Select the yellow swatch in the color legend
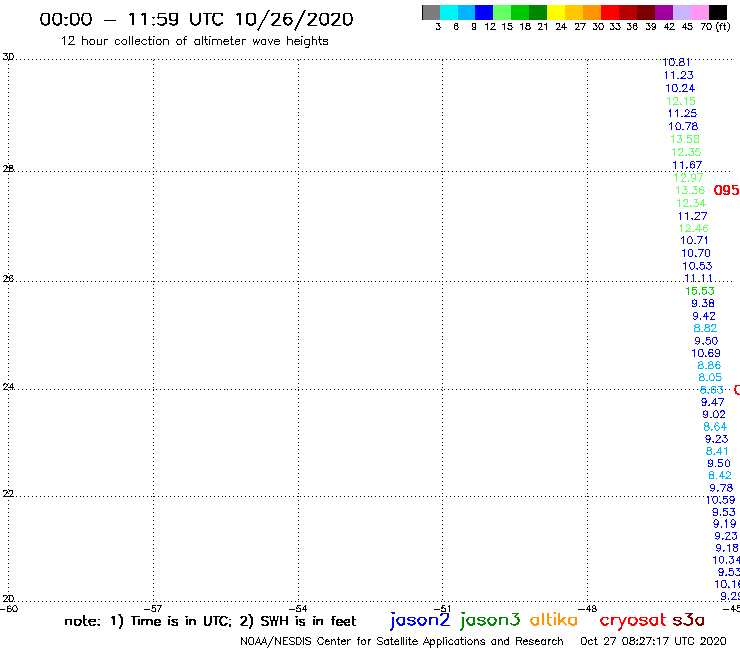 pyautogui.click(x=556, y=12)
